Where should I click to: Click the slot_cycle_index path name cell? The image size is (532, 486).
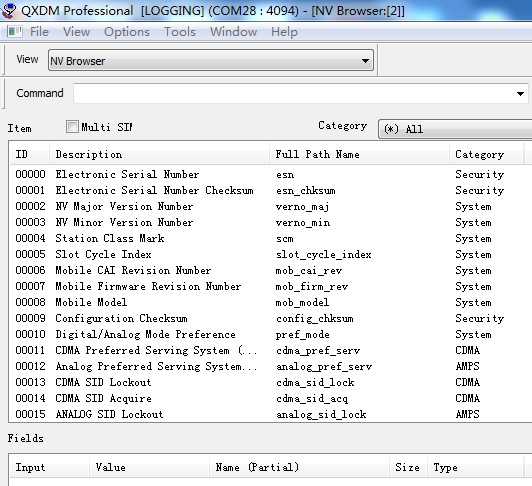pos(324,255)
